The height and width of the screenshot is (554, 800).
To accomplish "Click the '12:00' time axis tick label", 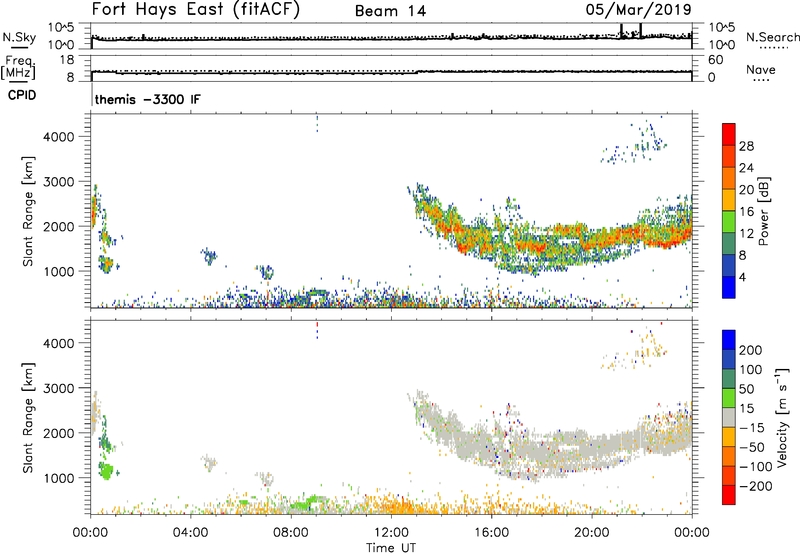I will (x=391, y=533).
